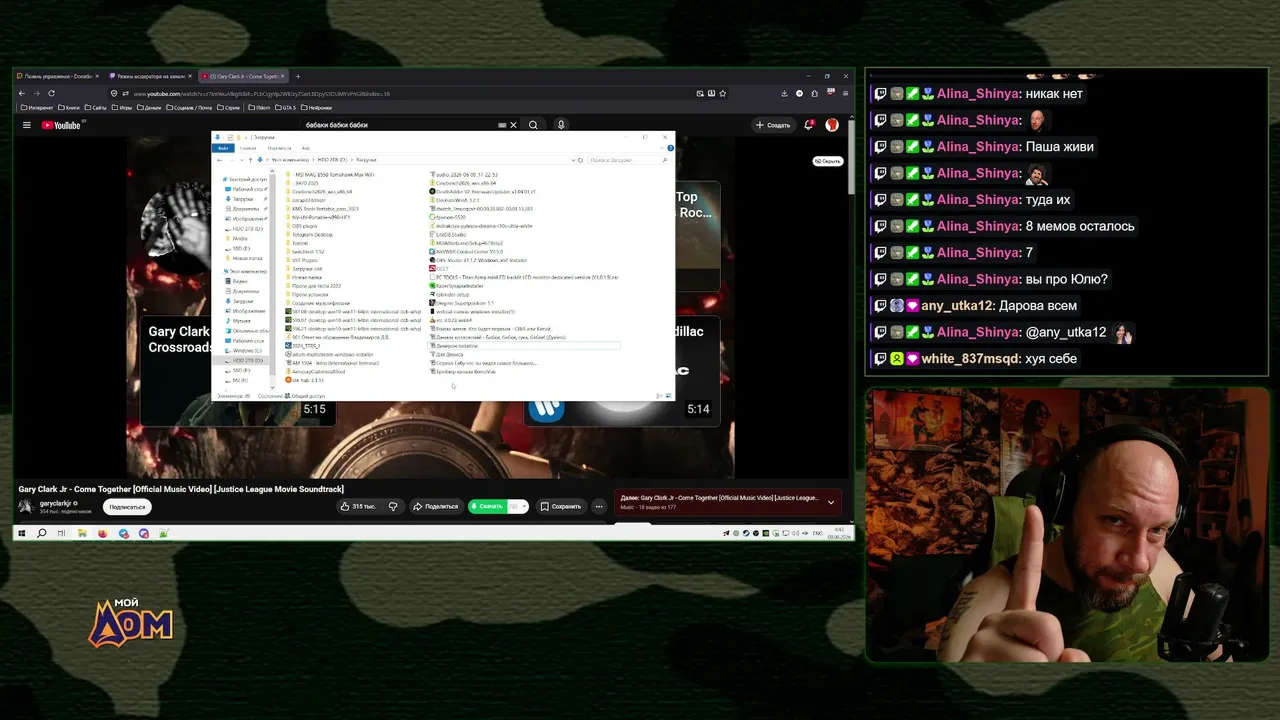Open the Мой Дом logo on stream overlay
Viewport: 1280px width, 720px height.
point(130,622)
